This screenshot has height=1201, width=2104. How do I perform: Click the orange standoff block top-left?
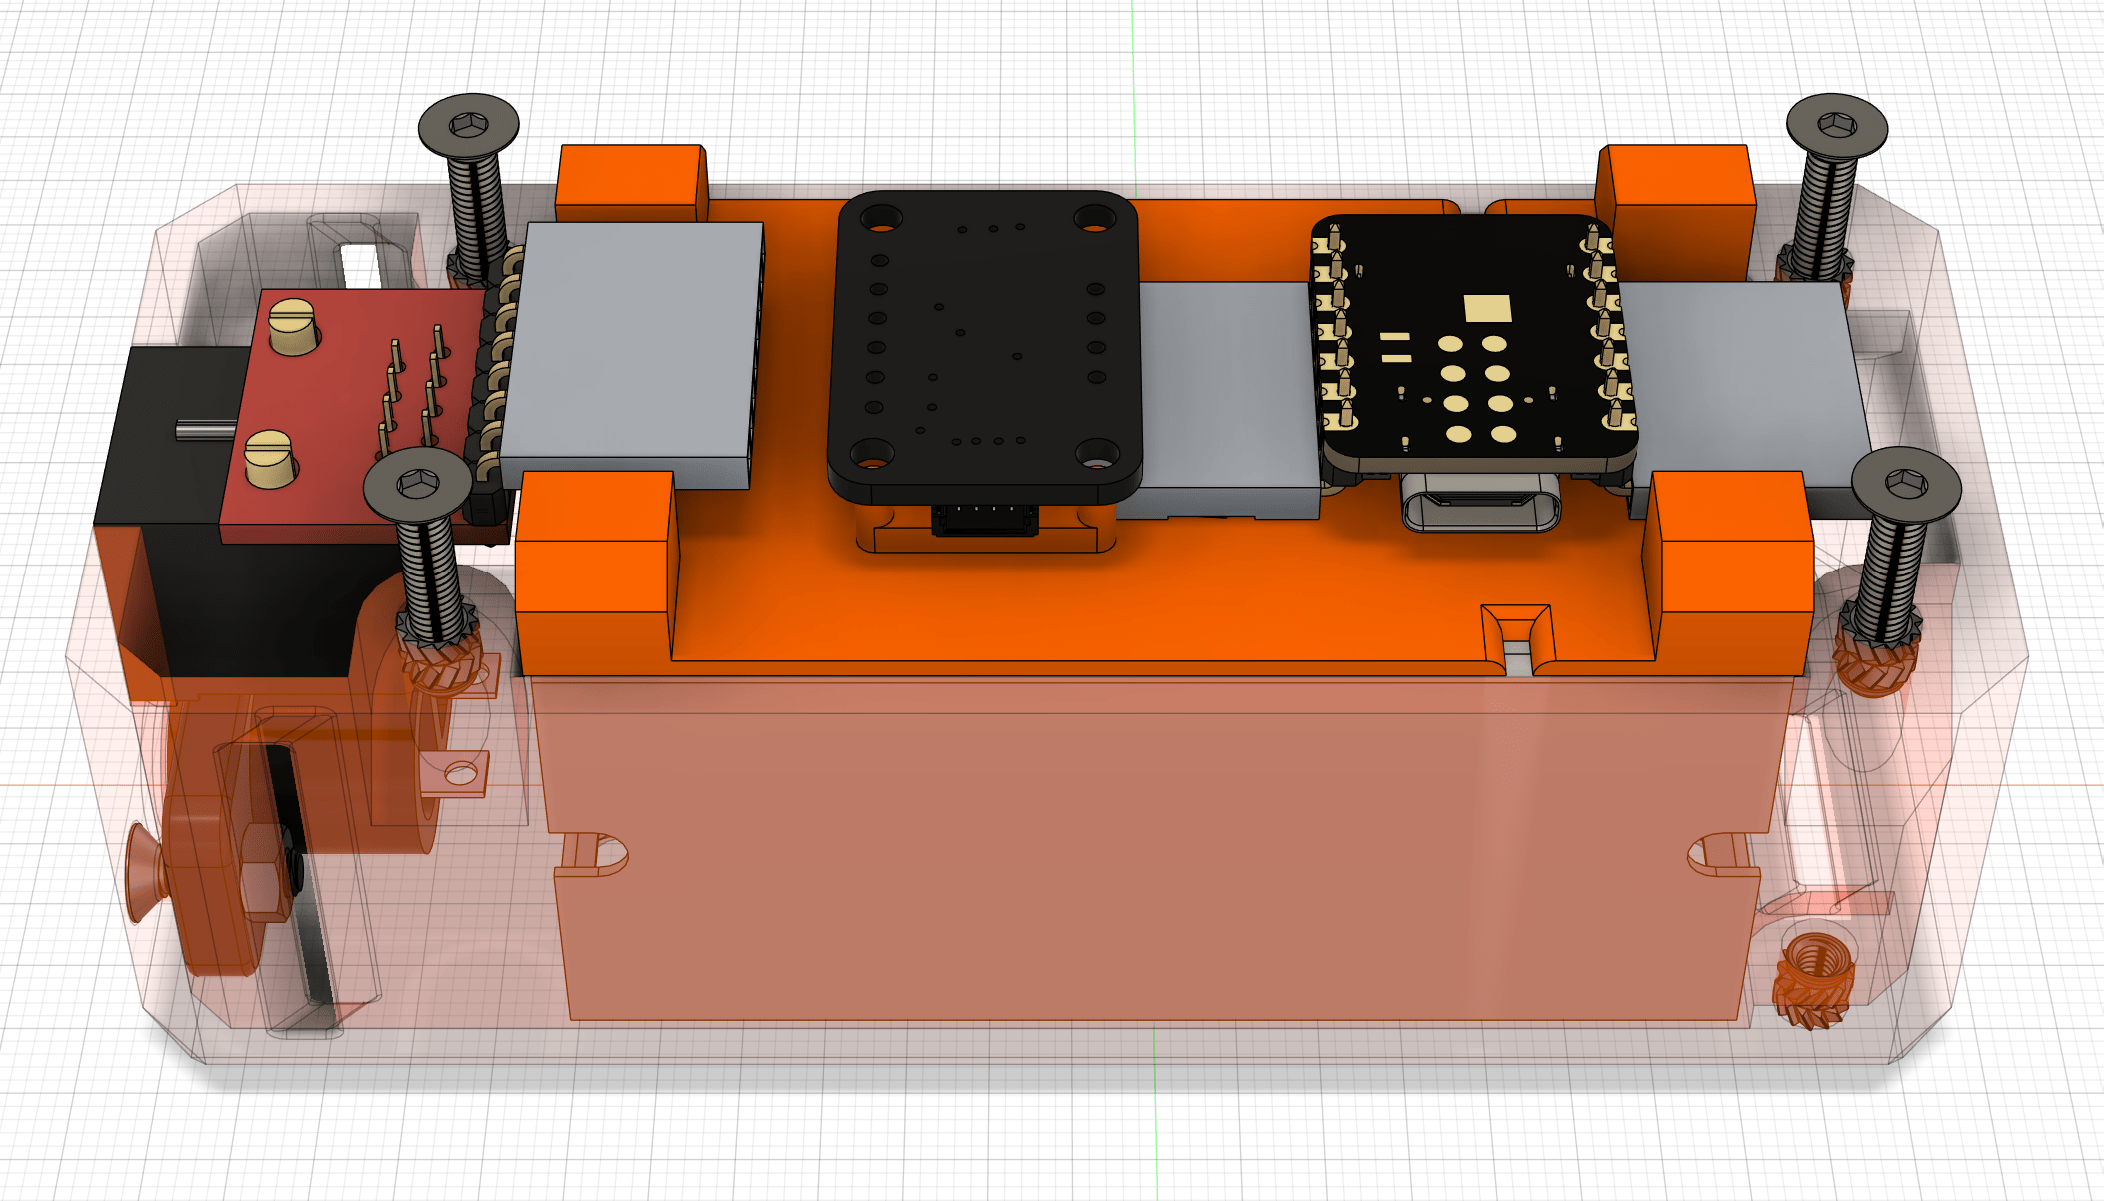630,180
